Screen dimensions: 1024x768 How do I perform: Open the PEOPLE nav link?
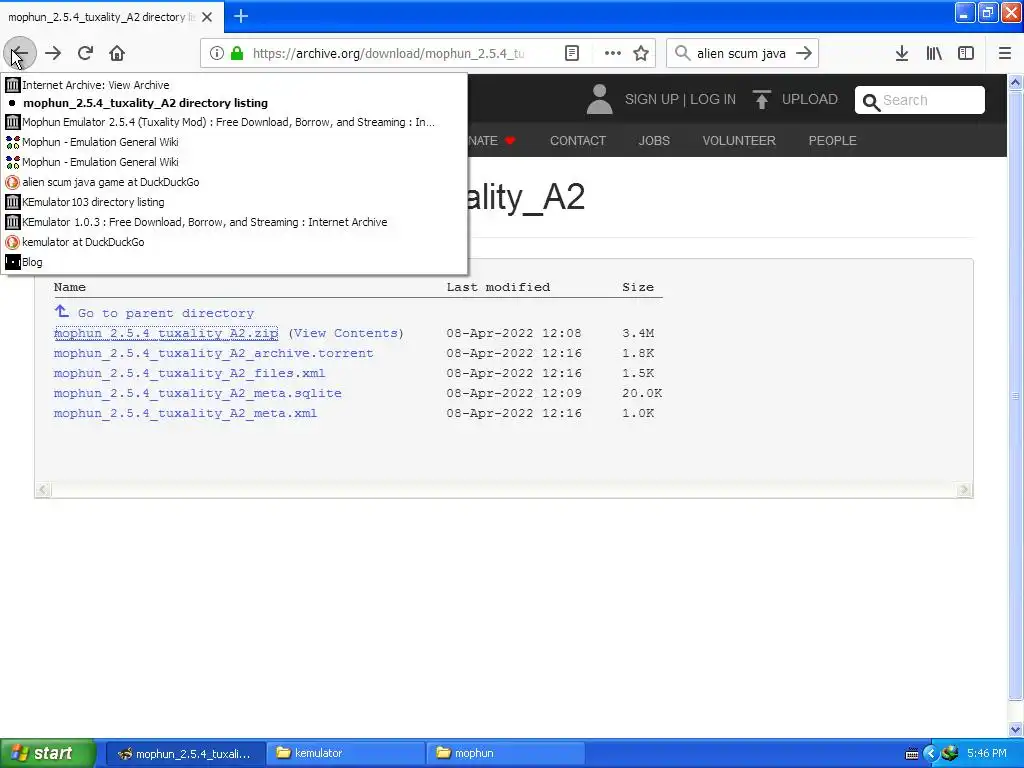(x=832, y=140)
